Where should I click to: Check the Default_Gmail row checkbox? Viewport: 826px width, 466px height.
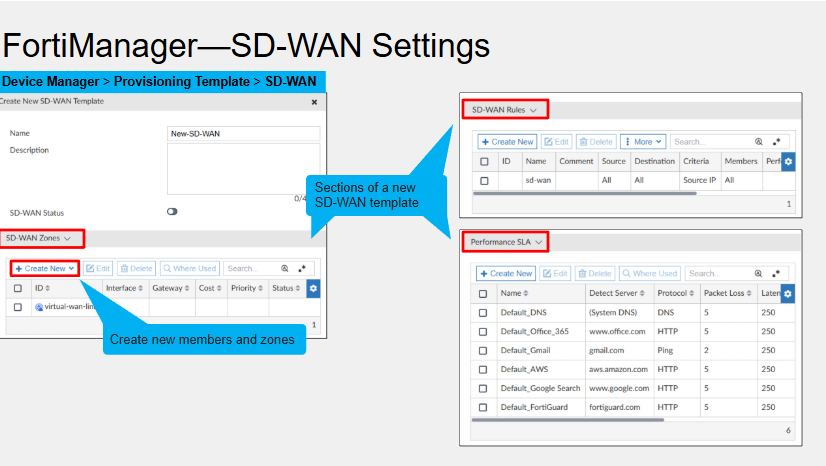[483, 351]
